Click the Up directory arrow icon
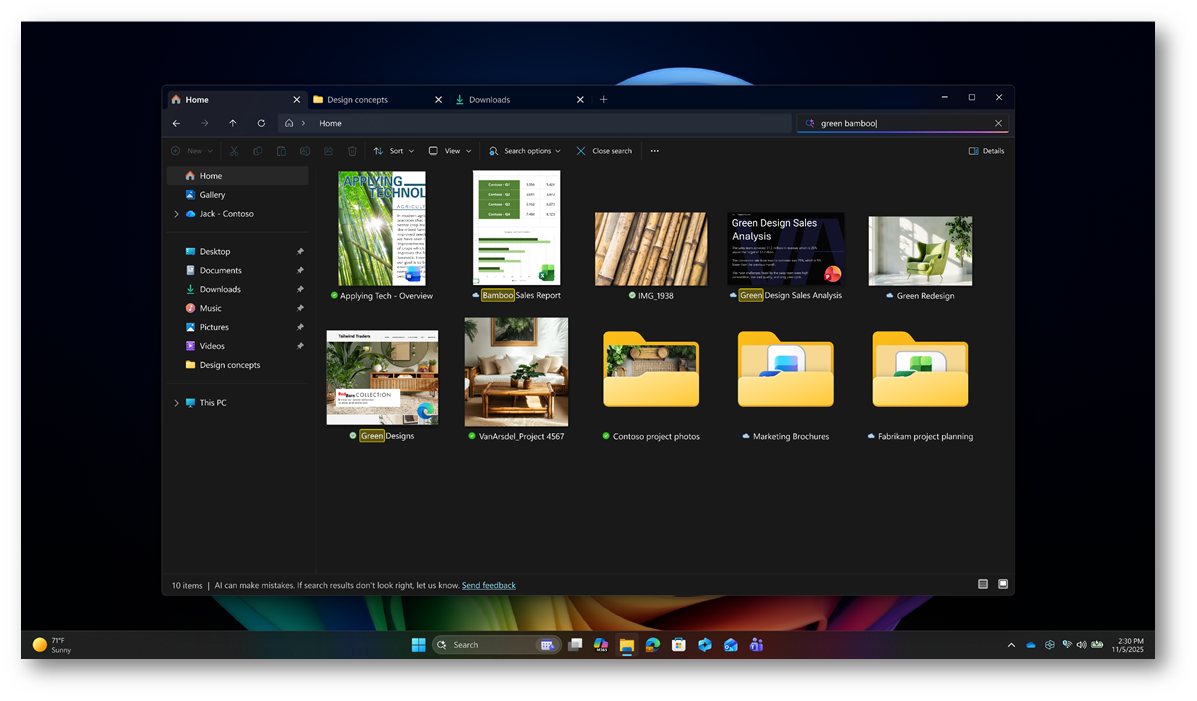Screen dimensions: 1197x701 click(233, 123)
